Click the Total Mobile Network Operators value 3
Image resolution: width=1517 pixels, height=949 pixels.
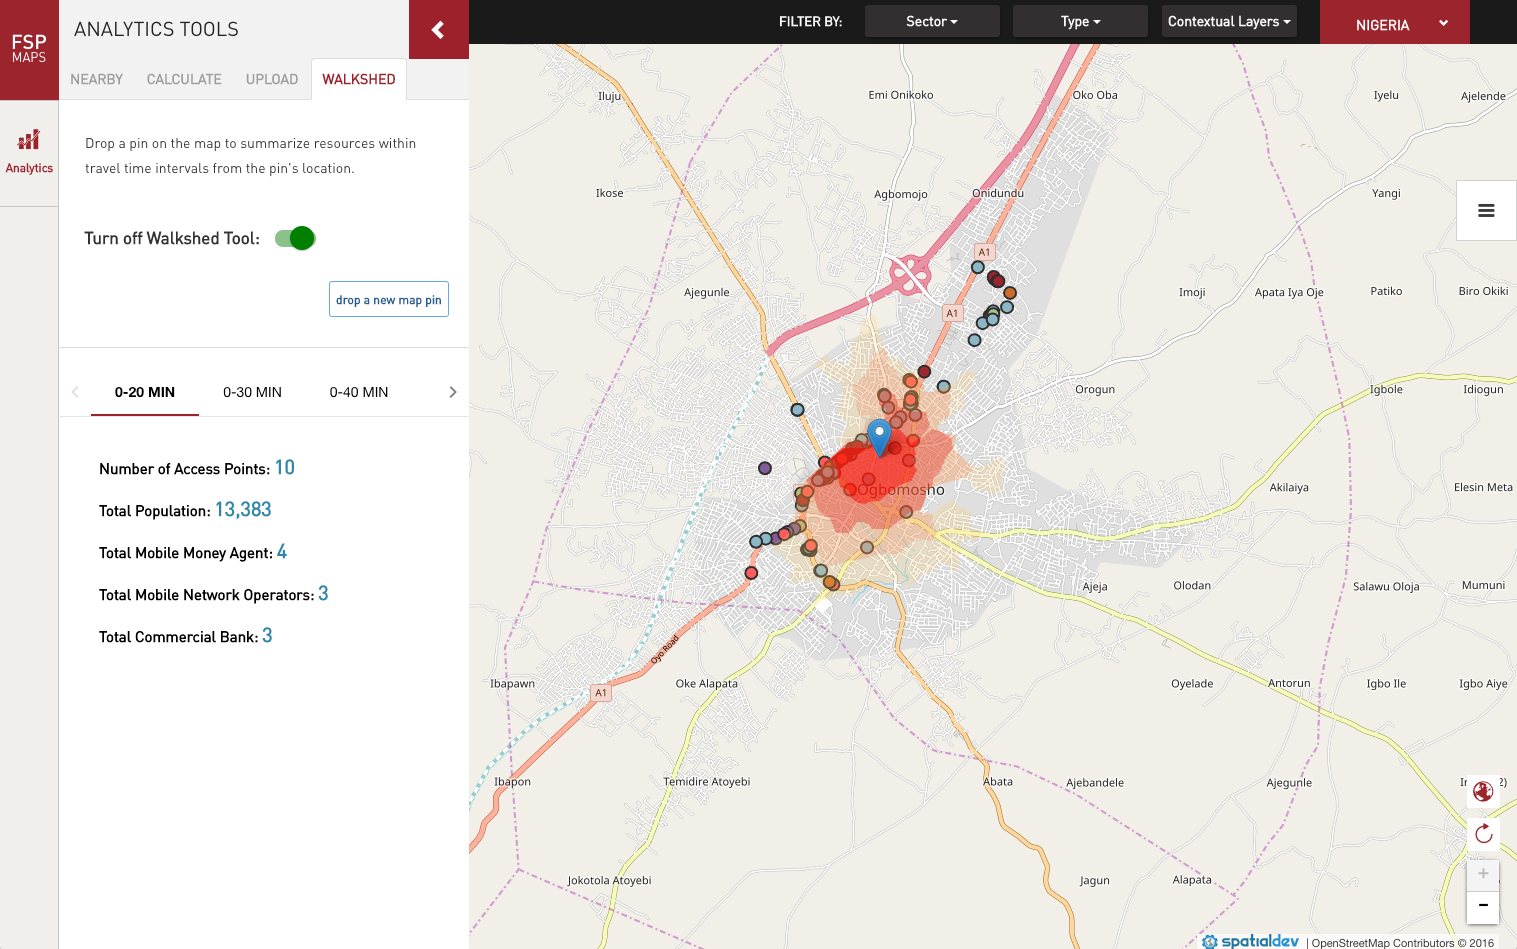pyautogui.click(x=323, y=593)
